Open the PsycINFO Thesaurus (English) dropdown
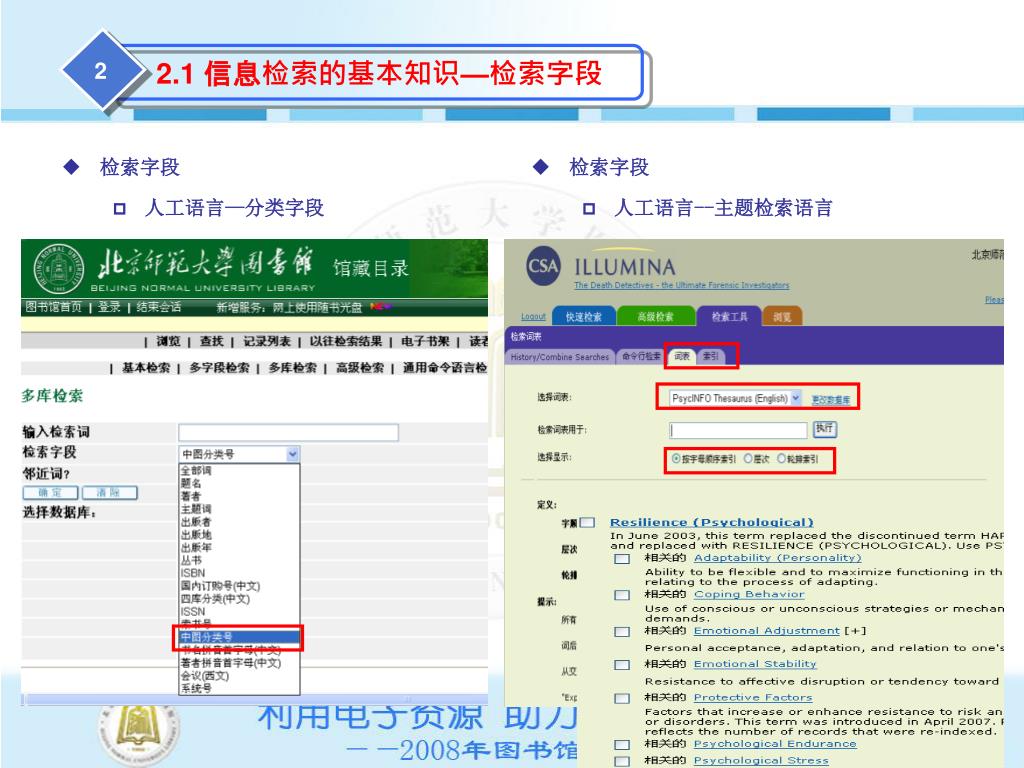This screenshot has height=768, width=1024. (x=735, y=398)
